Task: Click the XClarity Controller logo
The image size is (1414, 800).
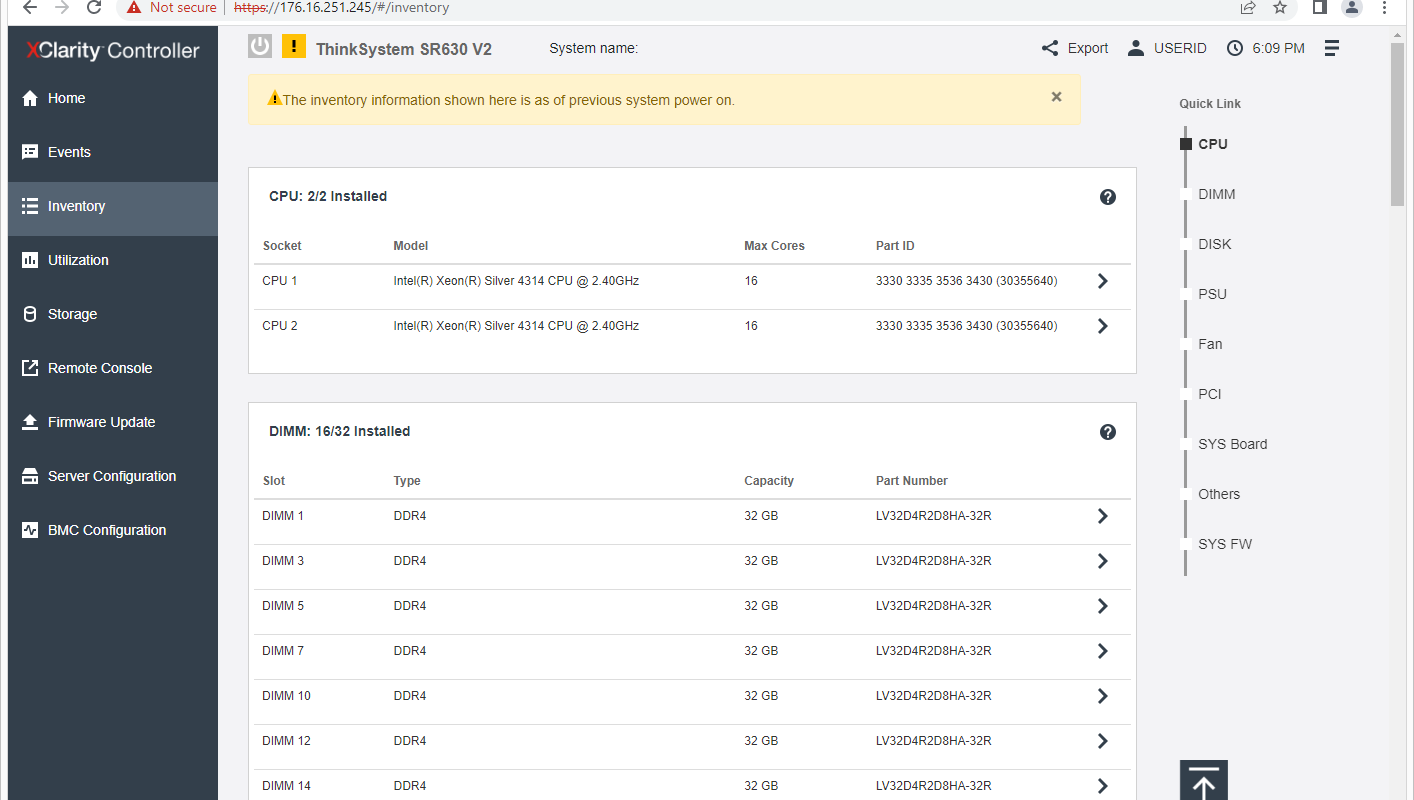Action: point(113,51)
